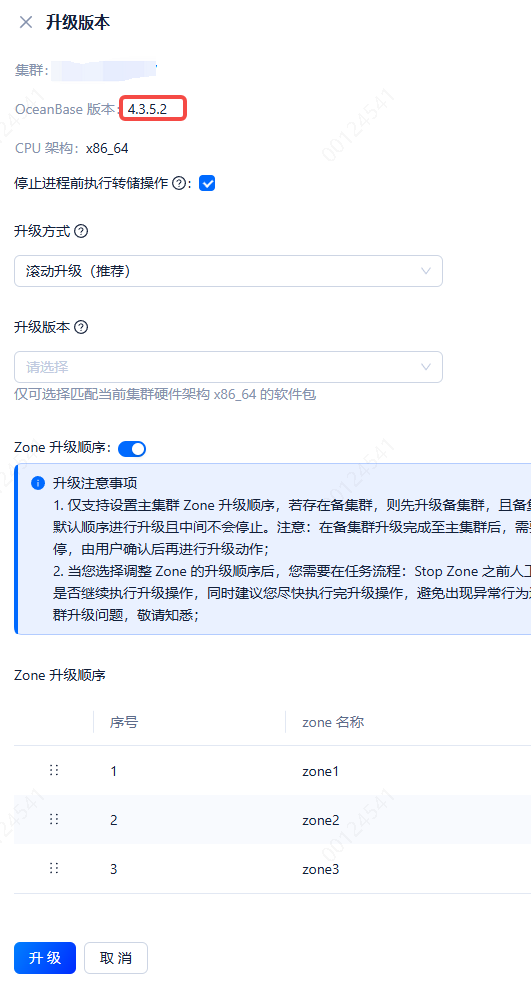Open 滚动升级（推荐） upgrade method dropdown

[x=228, y=271]
